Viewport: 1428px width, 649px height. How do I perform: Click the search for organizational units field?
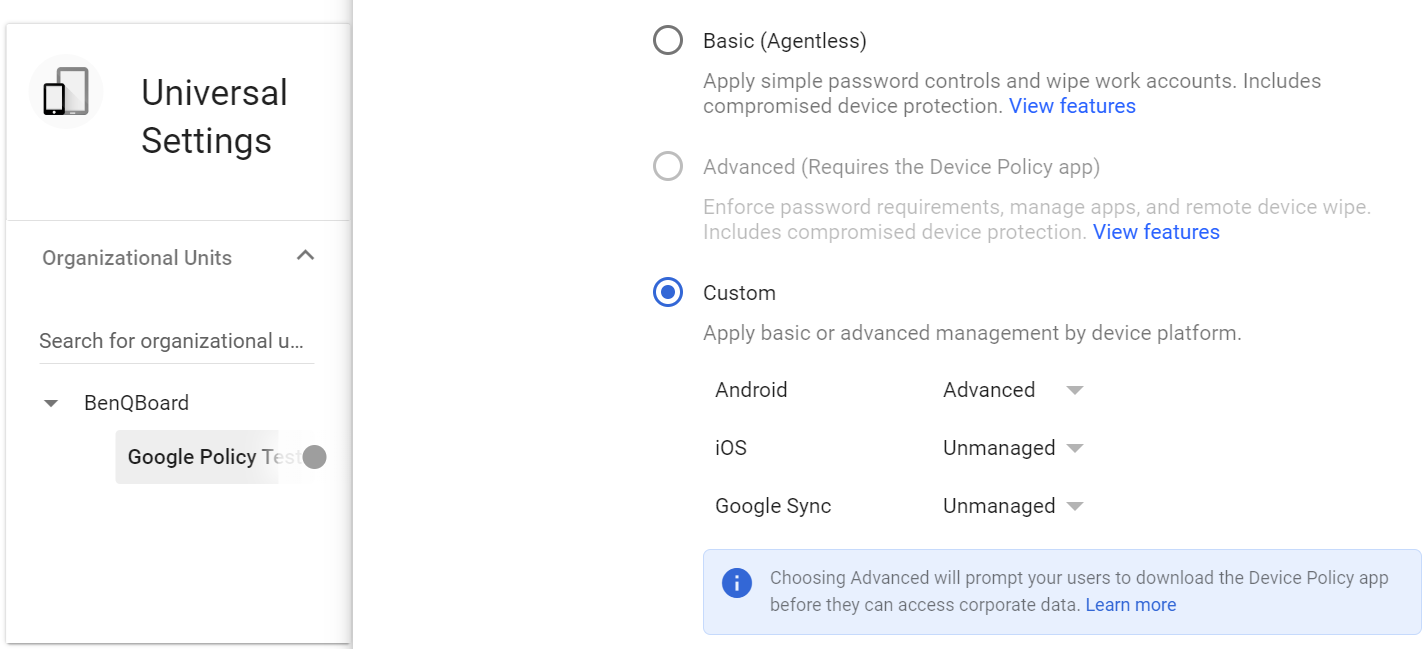176,340
